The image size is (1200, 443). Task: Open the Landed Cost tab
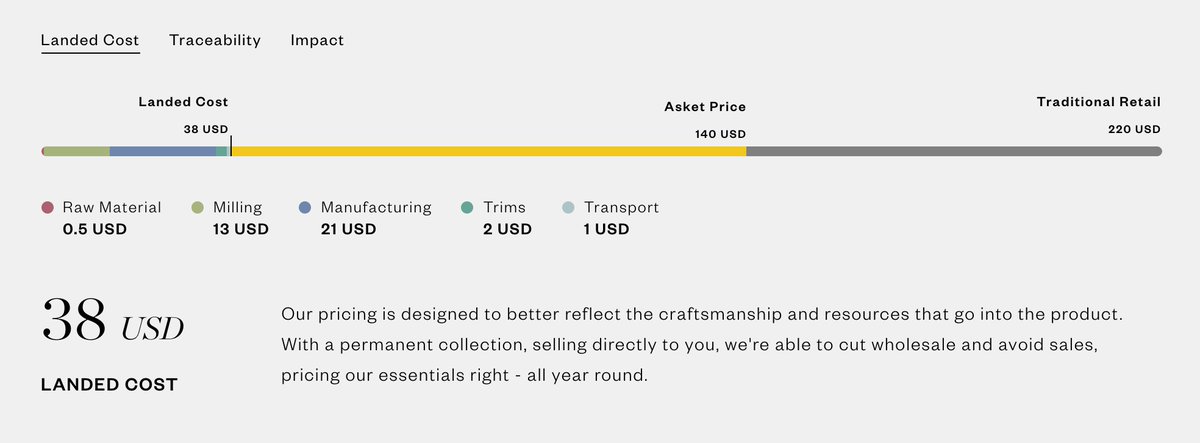pyautogui.click(x=90, y=40)
